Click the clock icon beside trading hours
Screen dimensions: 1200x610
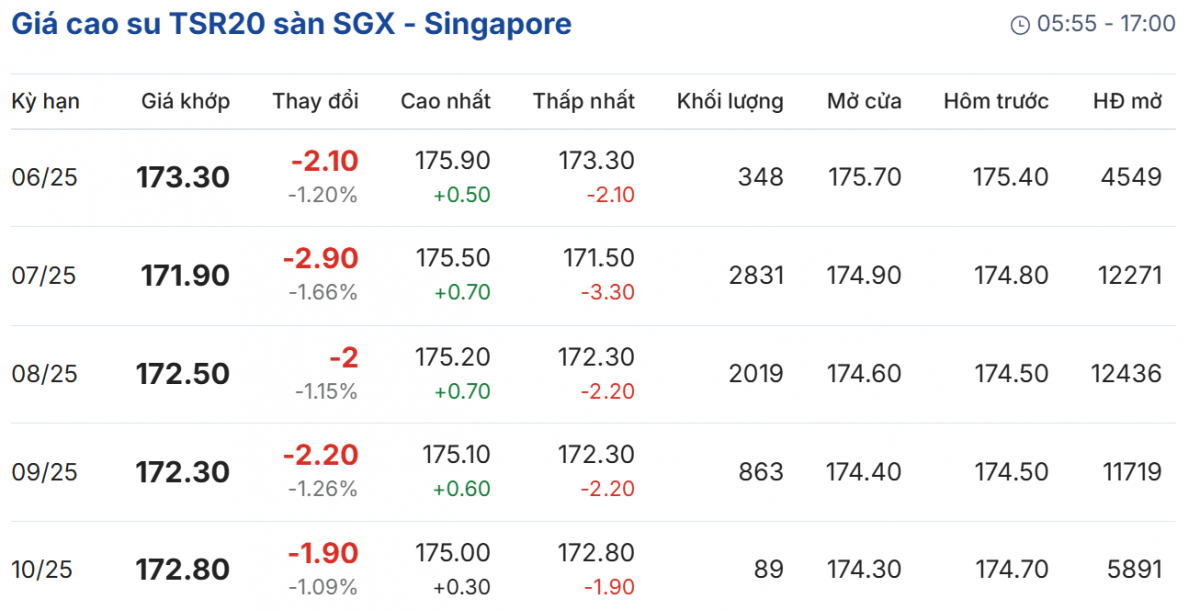tap(1020, 25)
